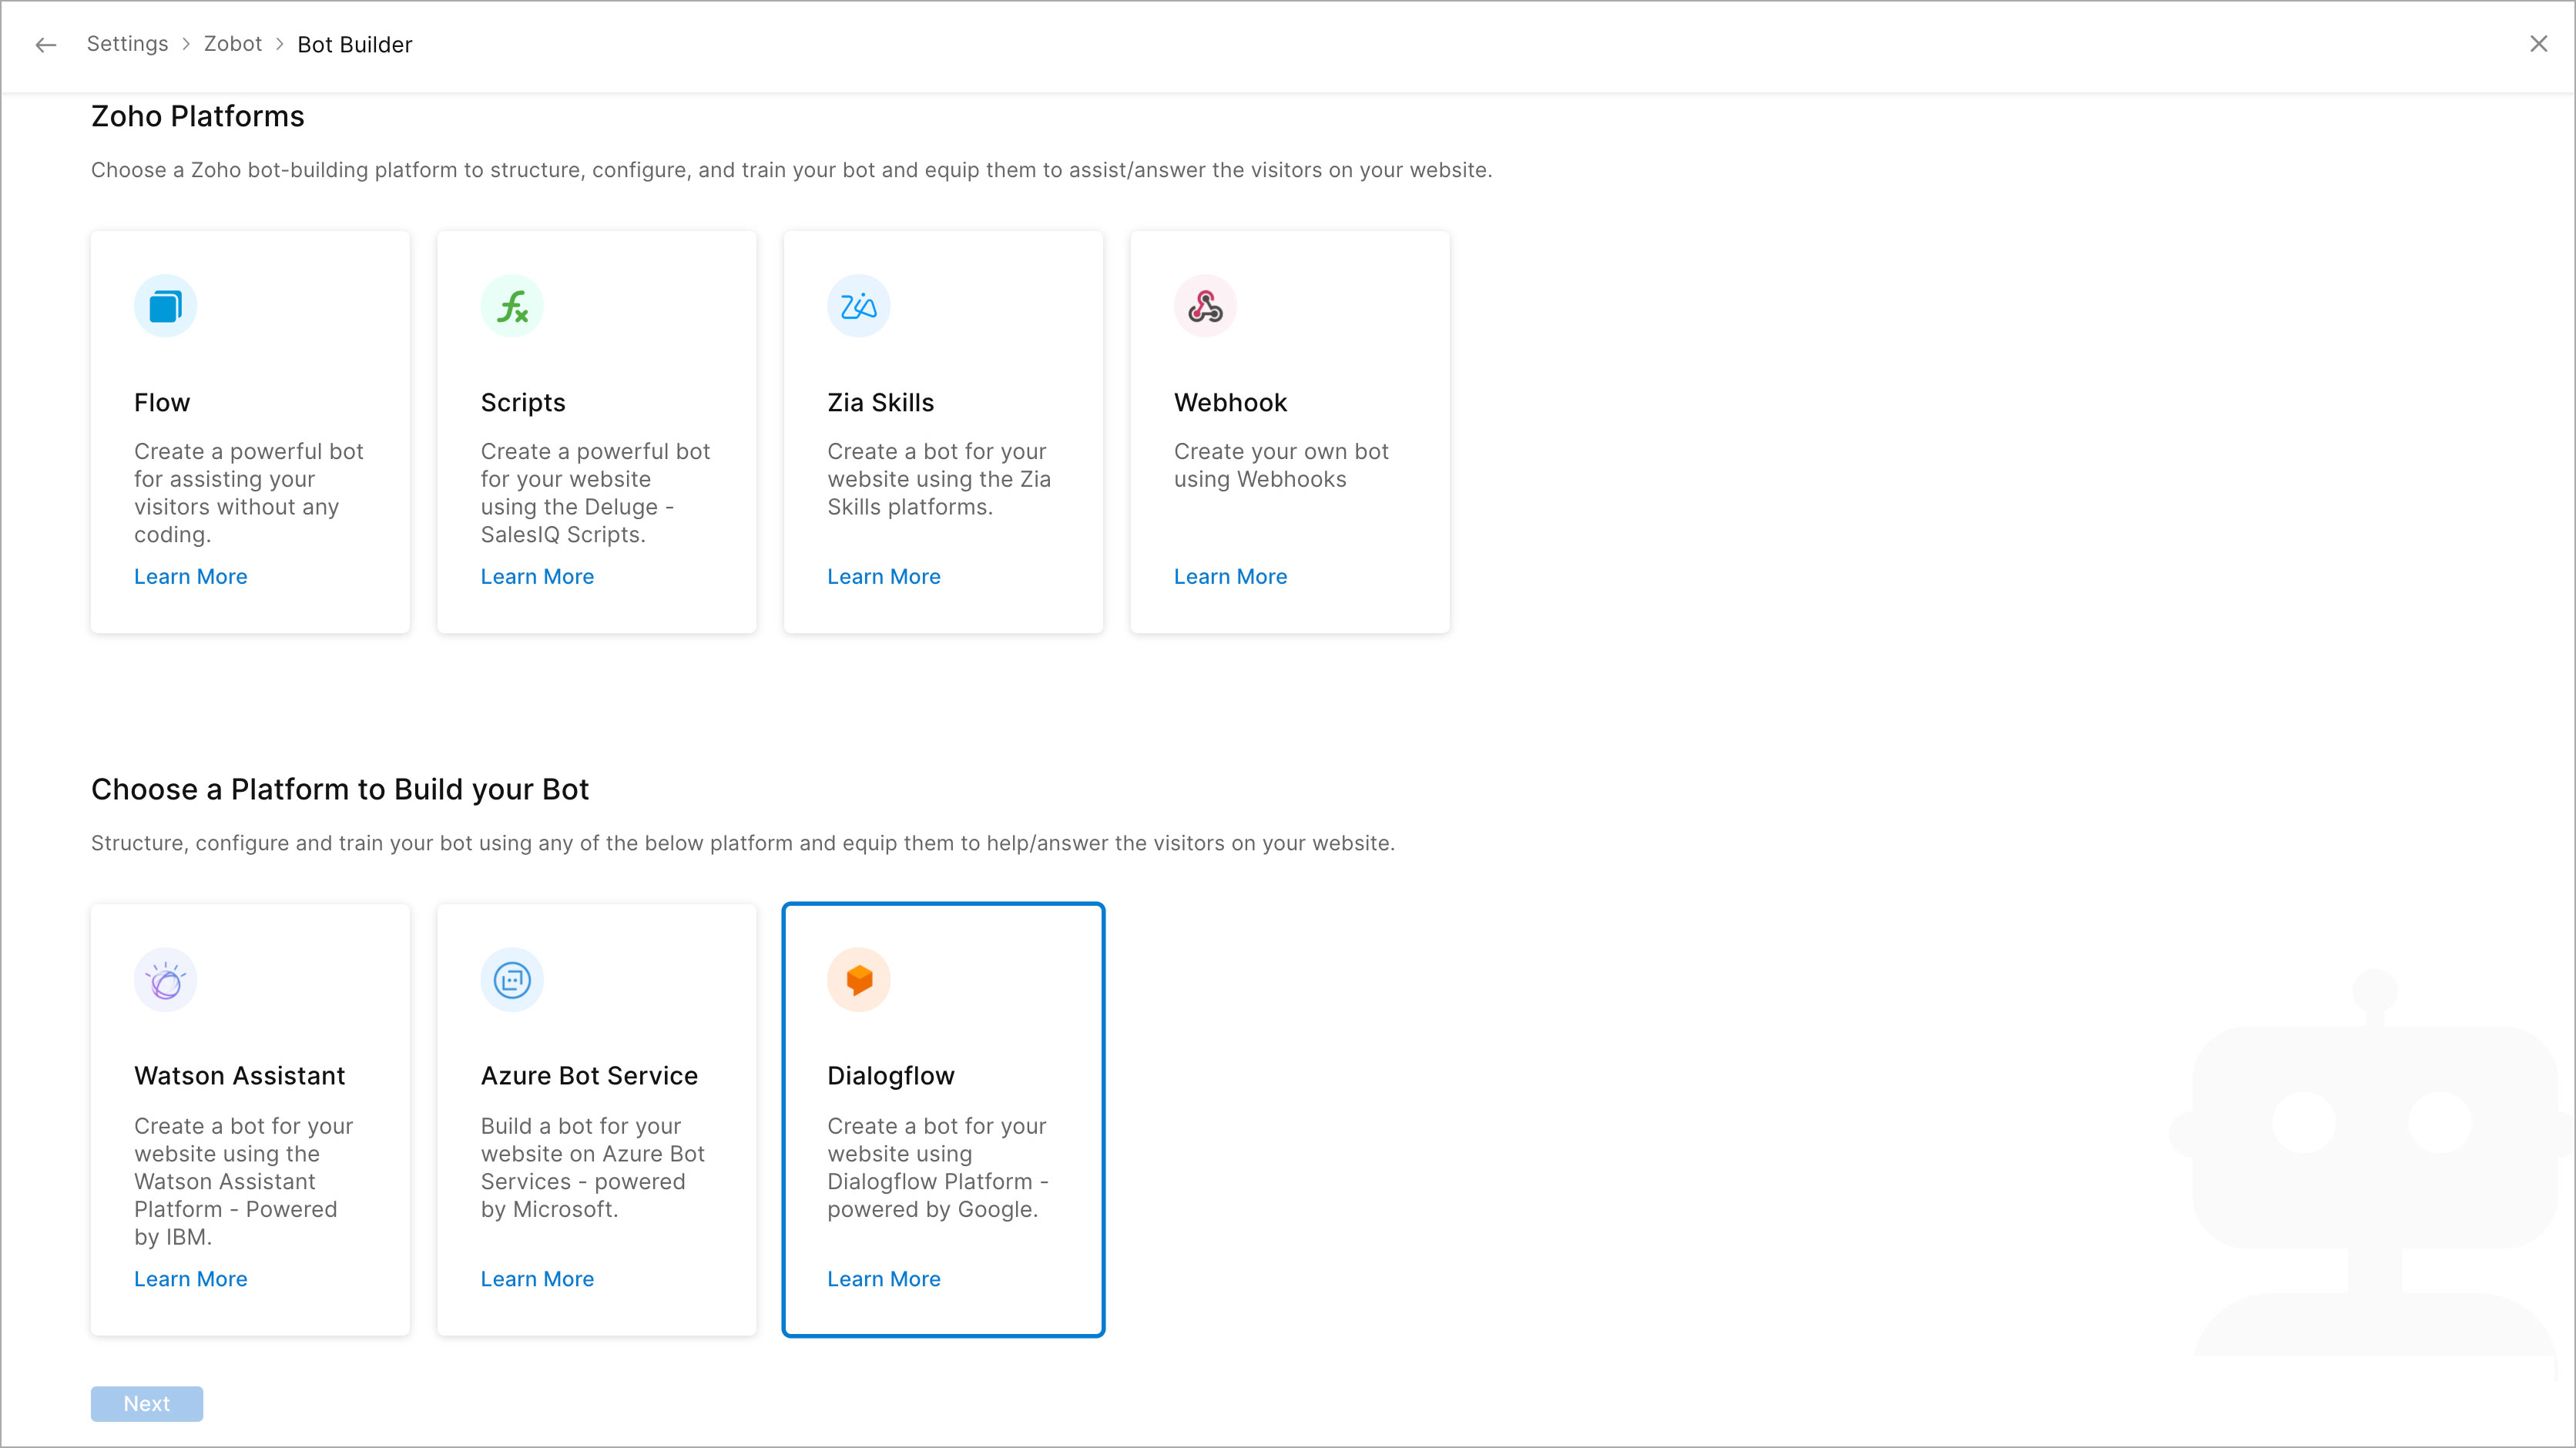This screenshot has width=2576, height=1448.
Task: Open Learn More for Azure Bot Service
Action: (x=538, y=1279)
